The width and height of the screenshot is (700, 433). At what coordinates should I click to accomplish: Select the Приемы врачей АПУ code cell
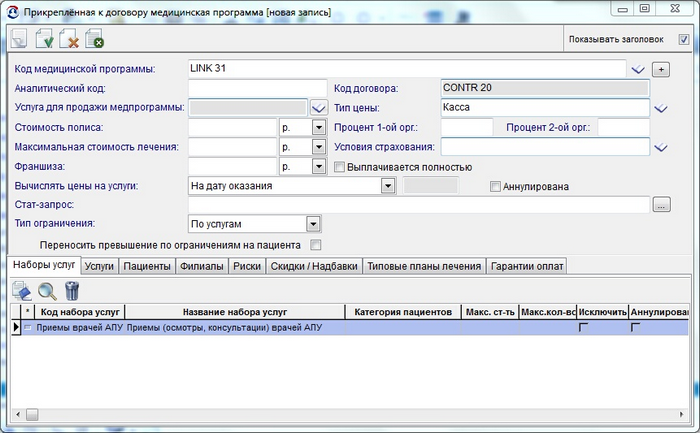tap(79, 328)
